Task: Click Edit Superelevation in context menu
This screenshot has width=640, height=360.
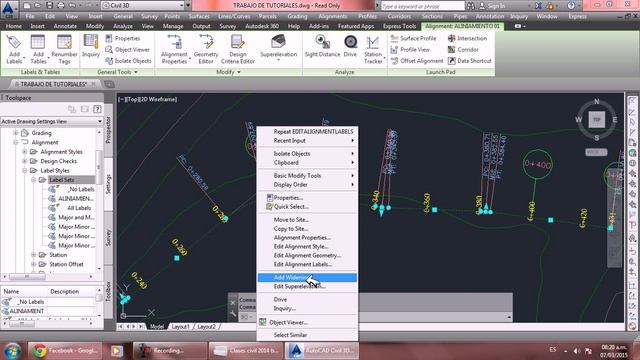Action: click(307, 287)
